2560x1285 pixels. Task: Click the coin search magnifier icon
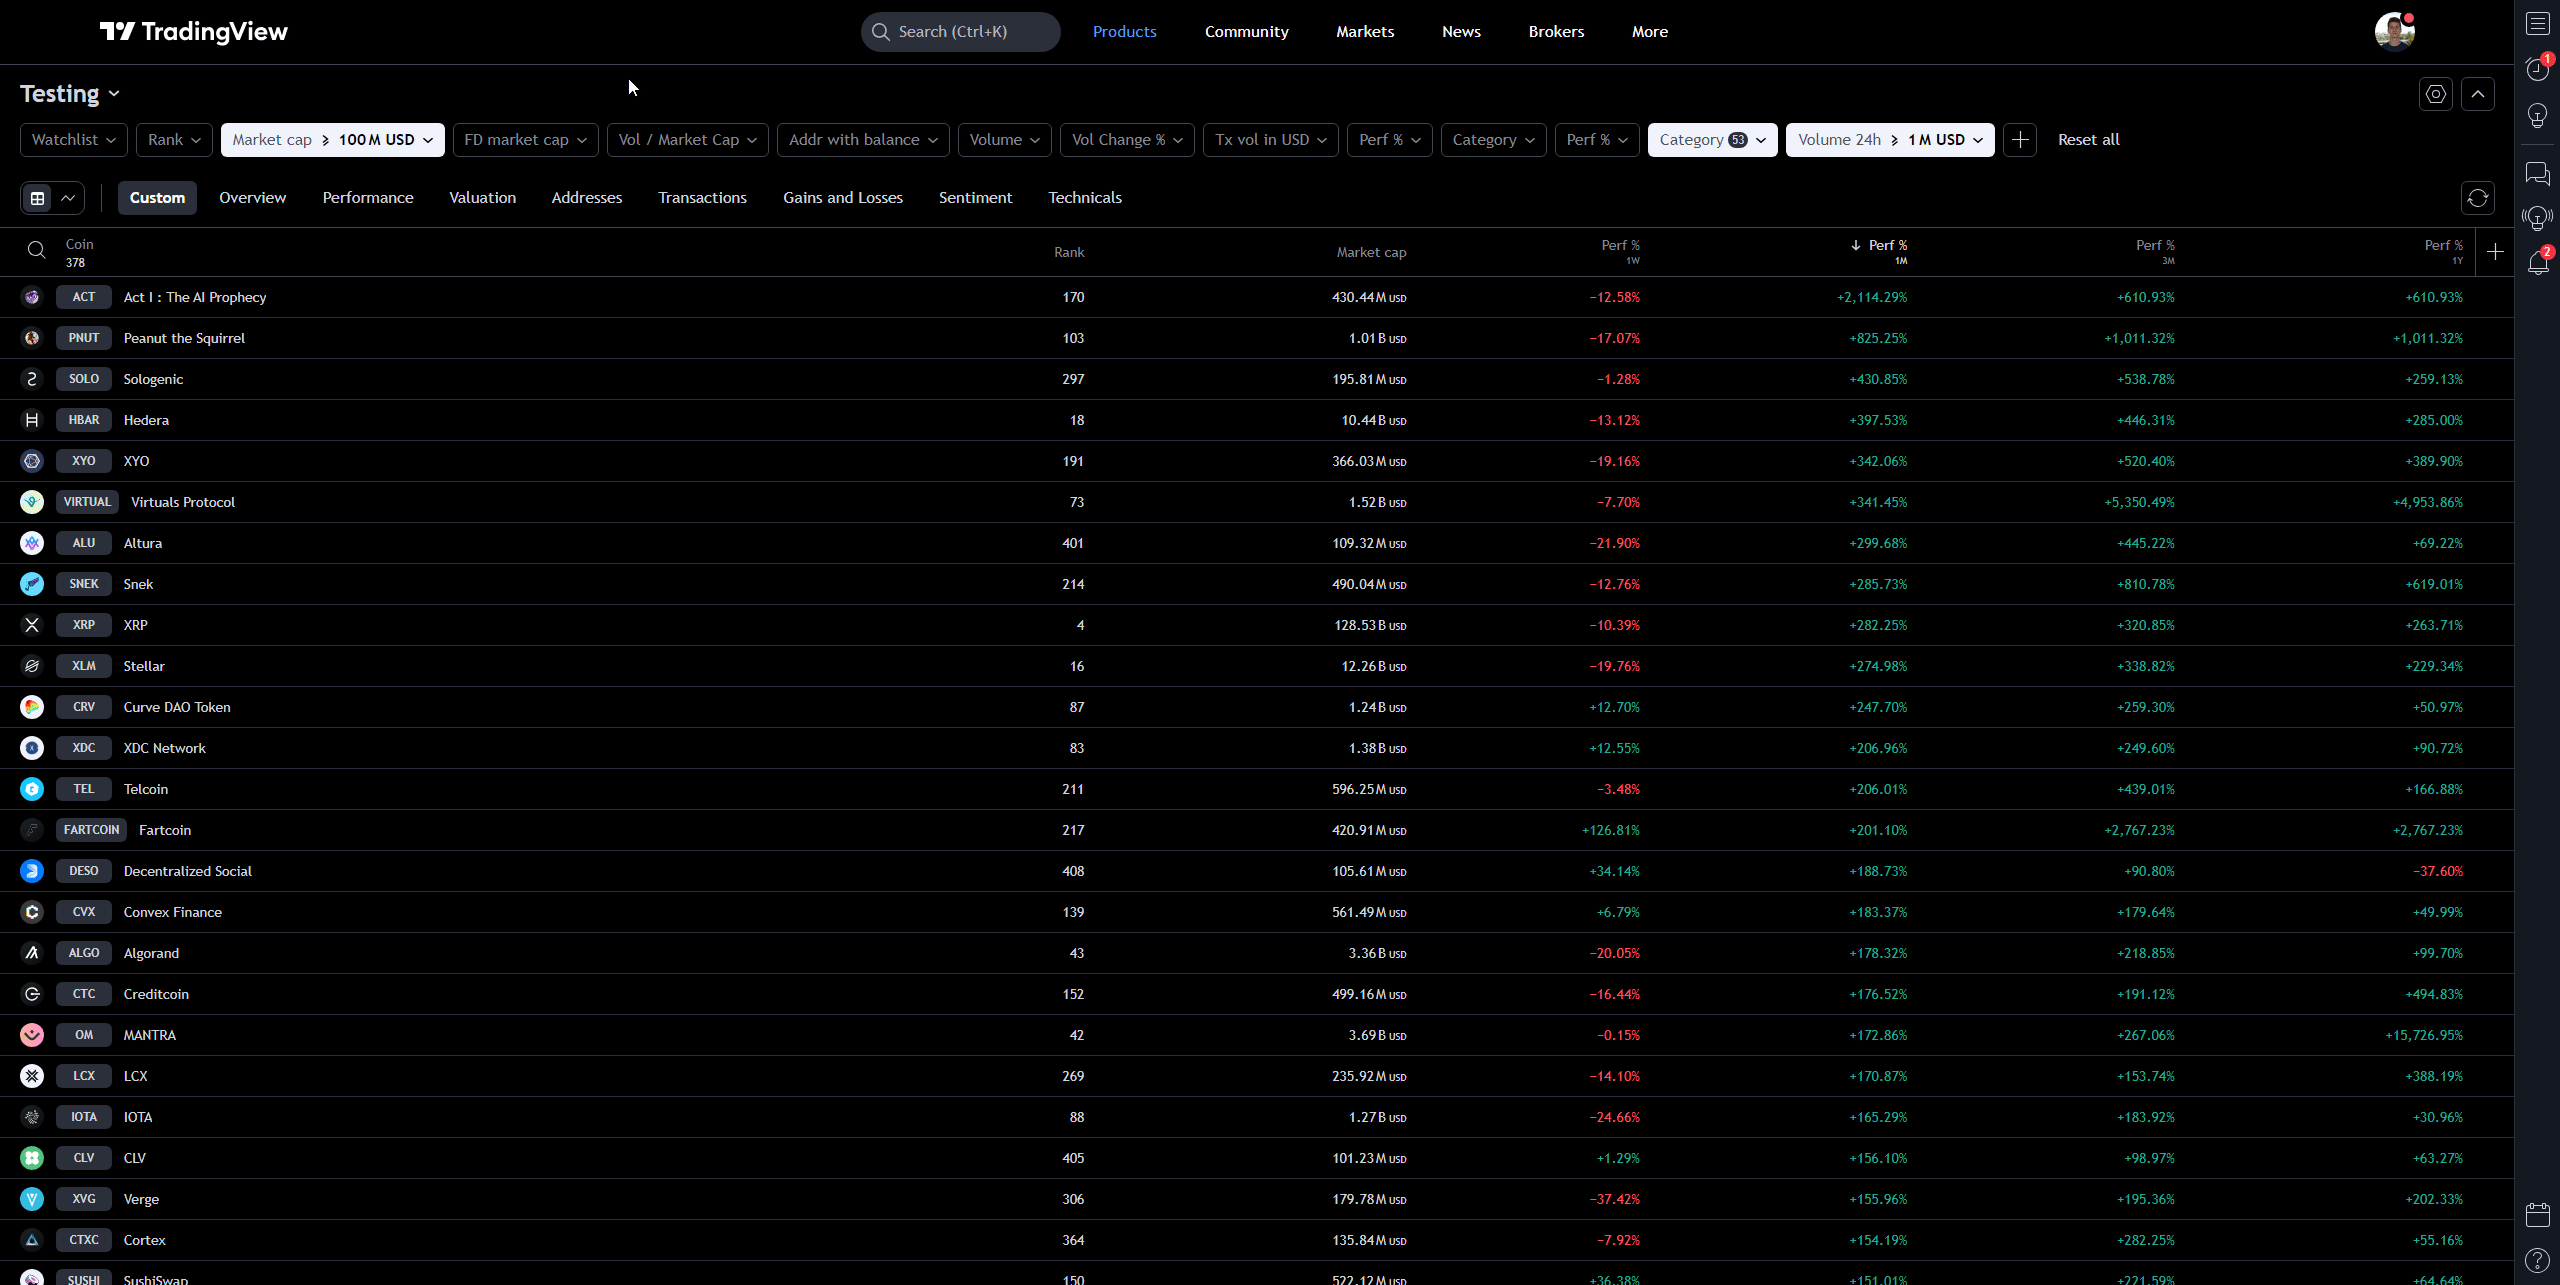pyautogui.click(x=37, y=250)
